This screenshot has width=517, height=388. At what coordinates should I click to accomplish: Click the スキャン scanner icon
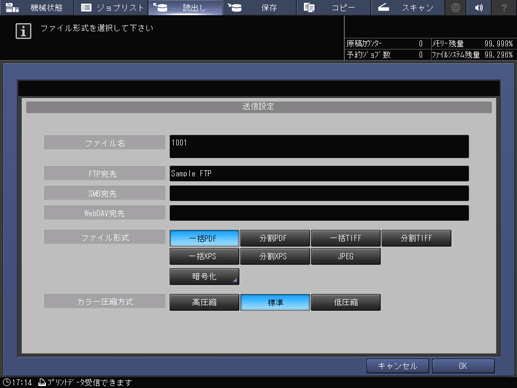coord(383,7)
